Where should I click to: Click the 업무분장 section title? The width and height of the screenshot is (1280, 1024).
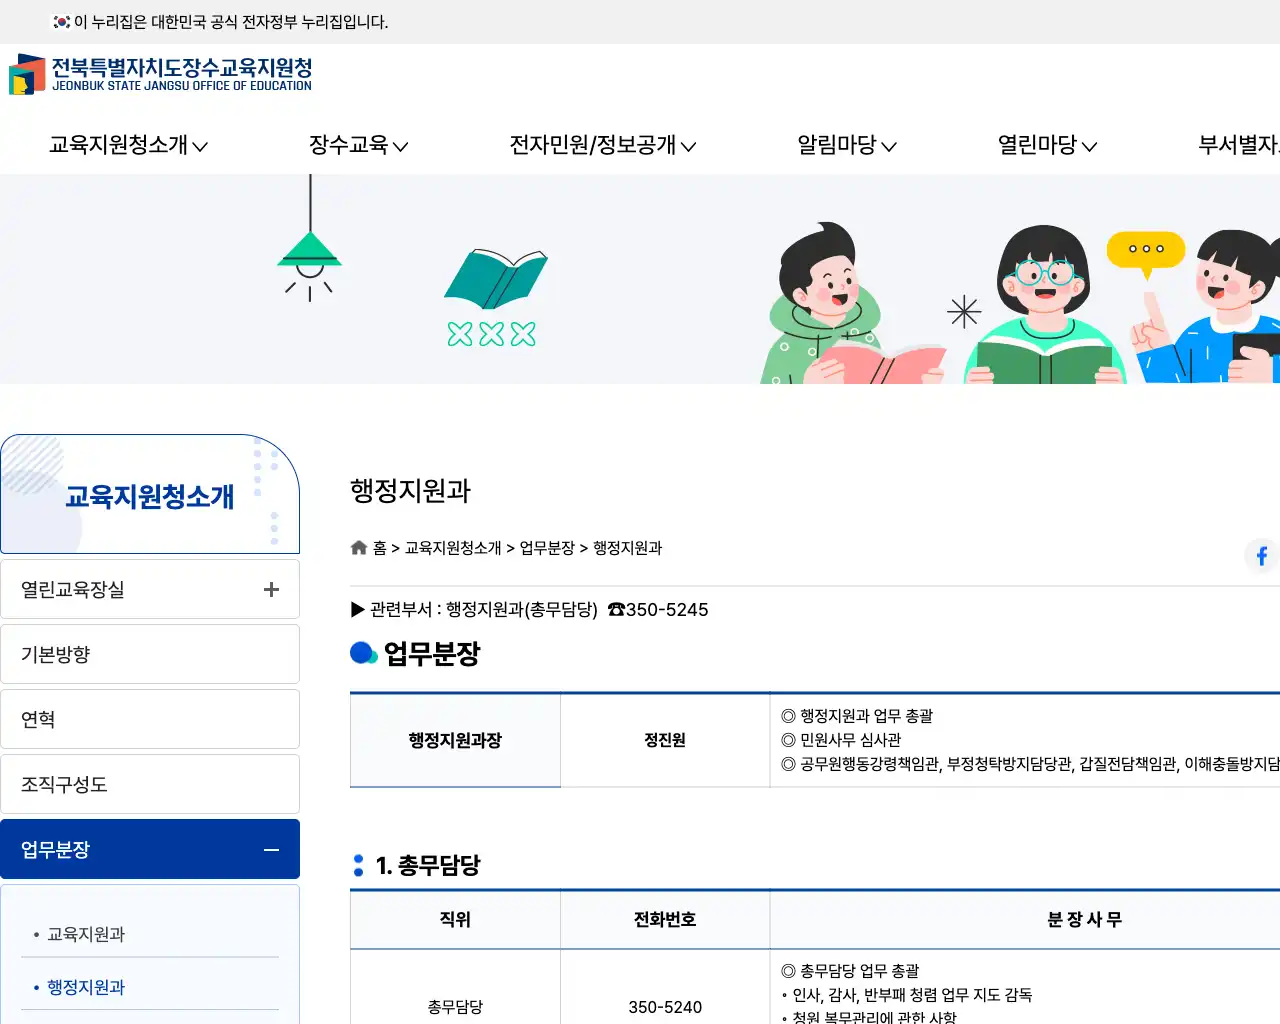[432, 654]
